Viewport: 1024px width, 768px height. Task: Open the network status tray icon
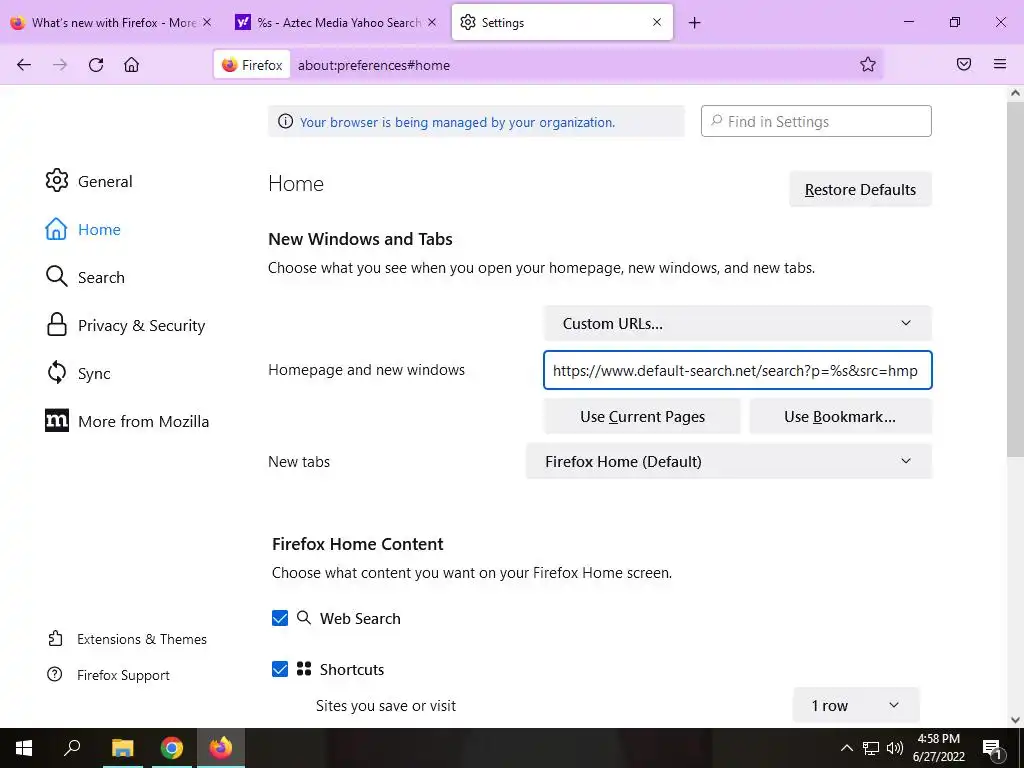[x=871, y=748]
